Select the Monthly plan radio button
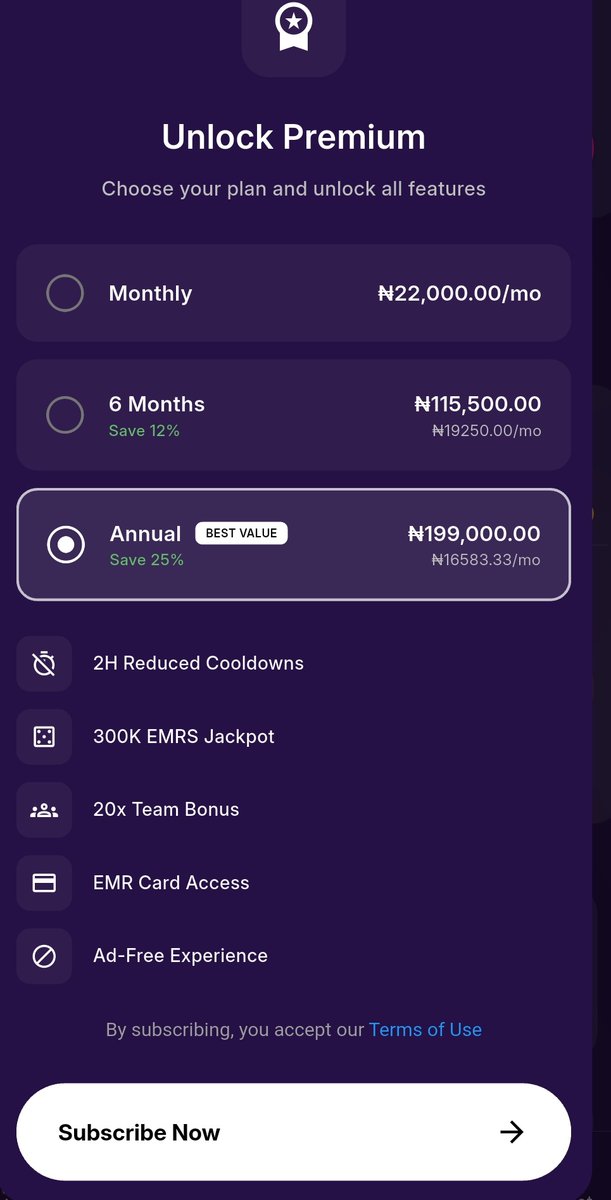 click(x=65, y=293)
